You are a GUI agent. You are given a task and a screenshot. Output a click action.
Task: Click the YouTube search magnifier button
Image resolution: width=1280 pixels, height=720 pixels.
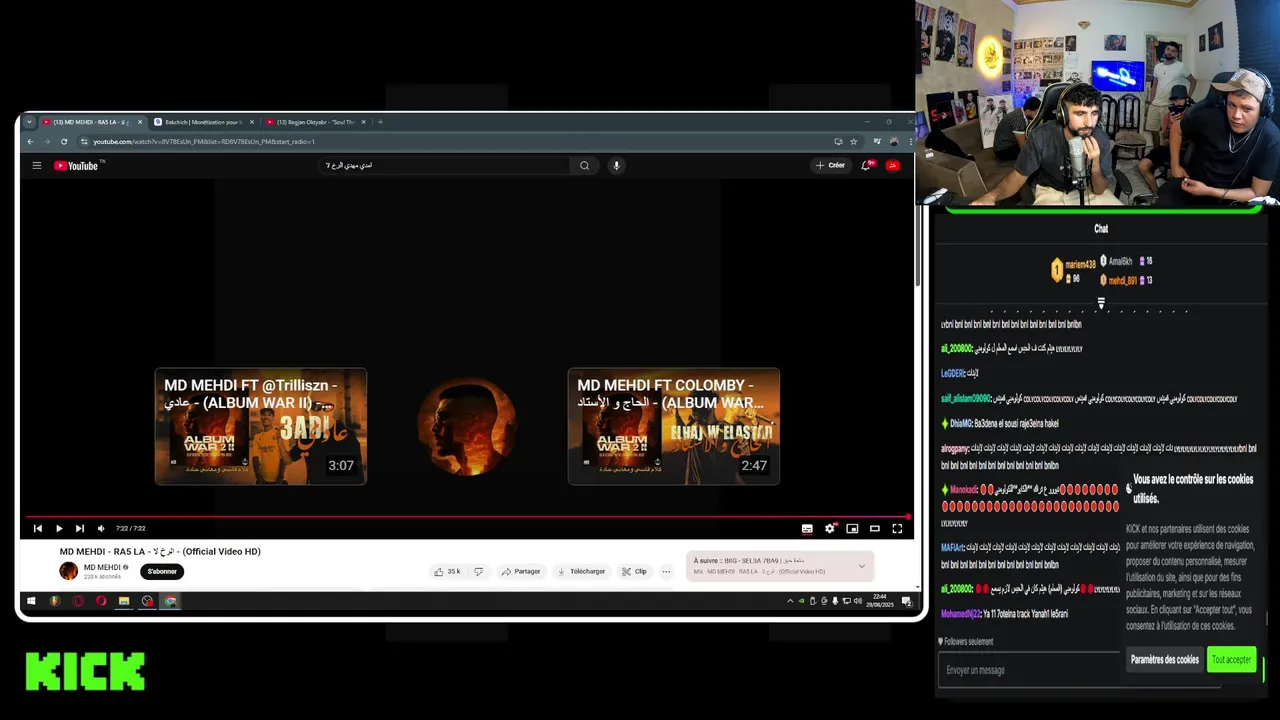(584, 166)
